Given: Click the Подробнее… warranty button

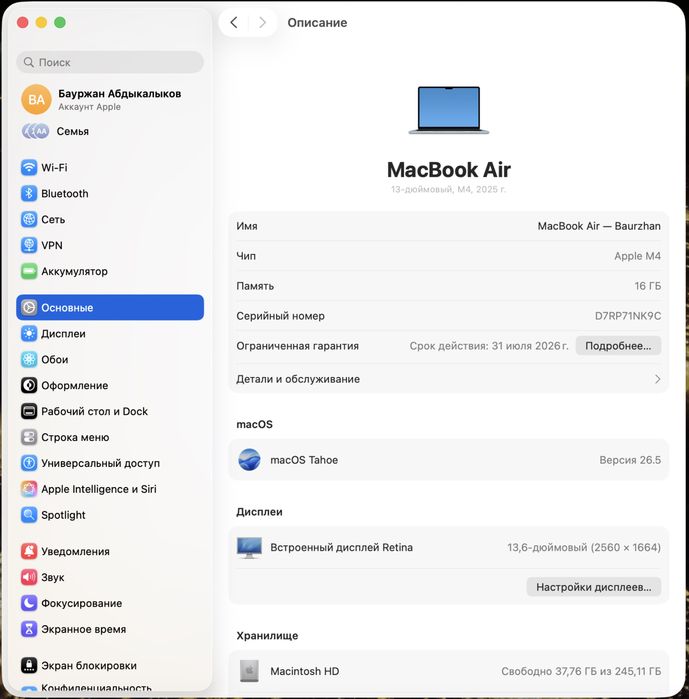Looking at the screenshot, I should tap(618, 346).
